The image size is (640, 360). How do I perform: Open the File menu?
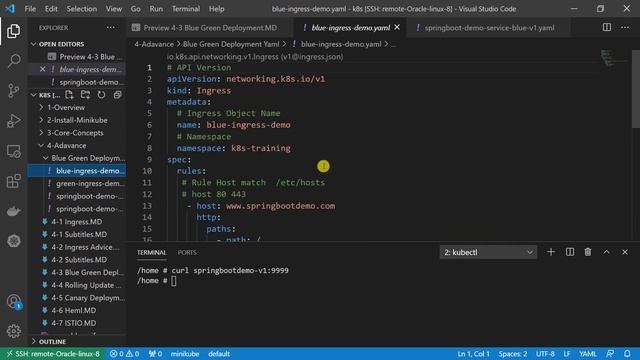(x=30, y=9)
